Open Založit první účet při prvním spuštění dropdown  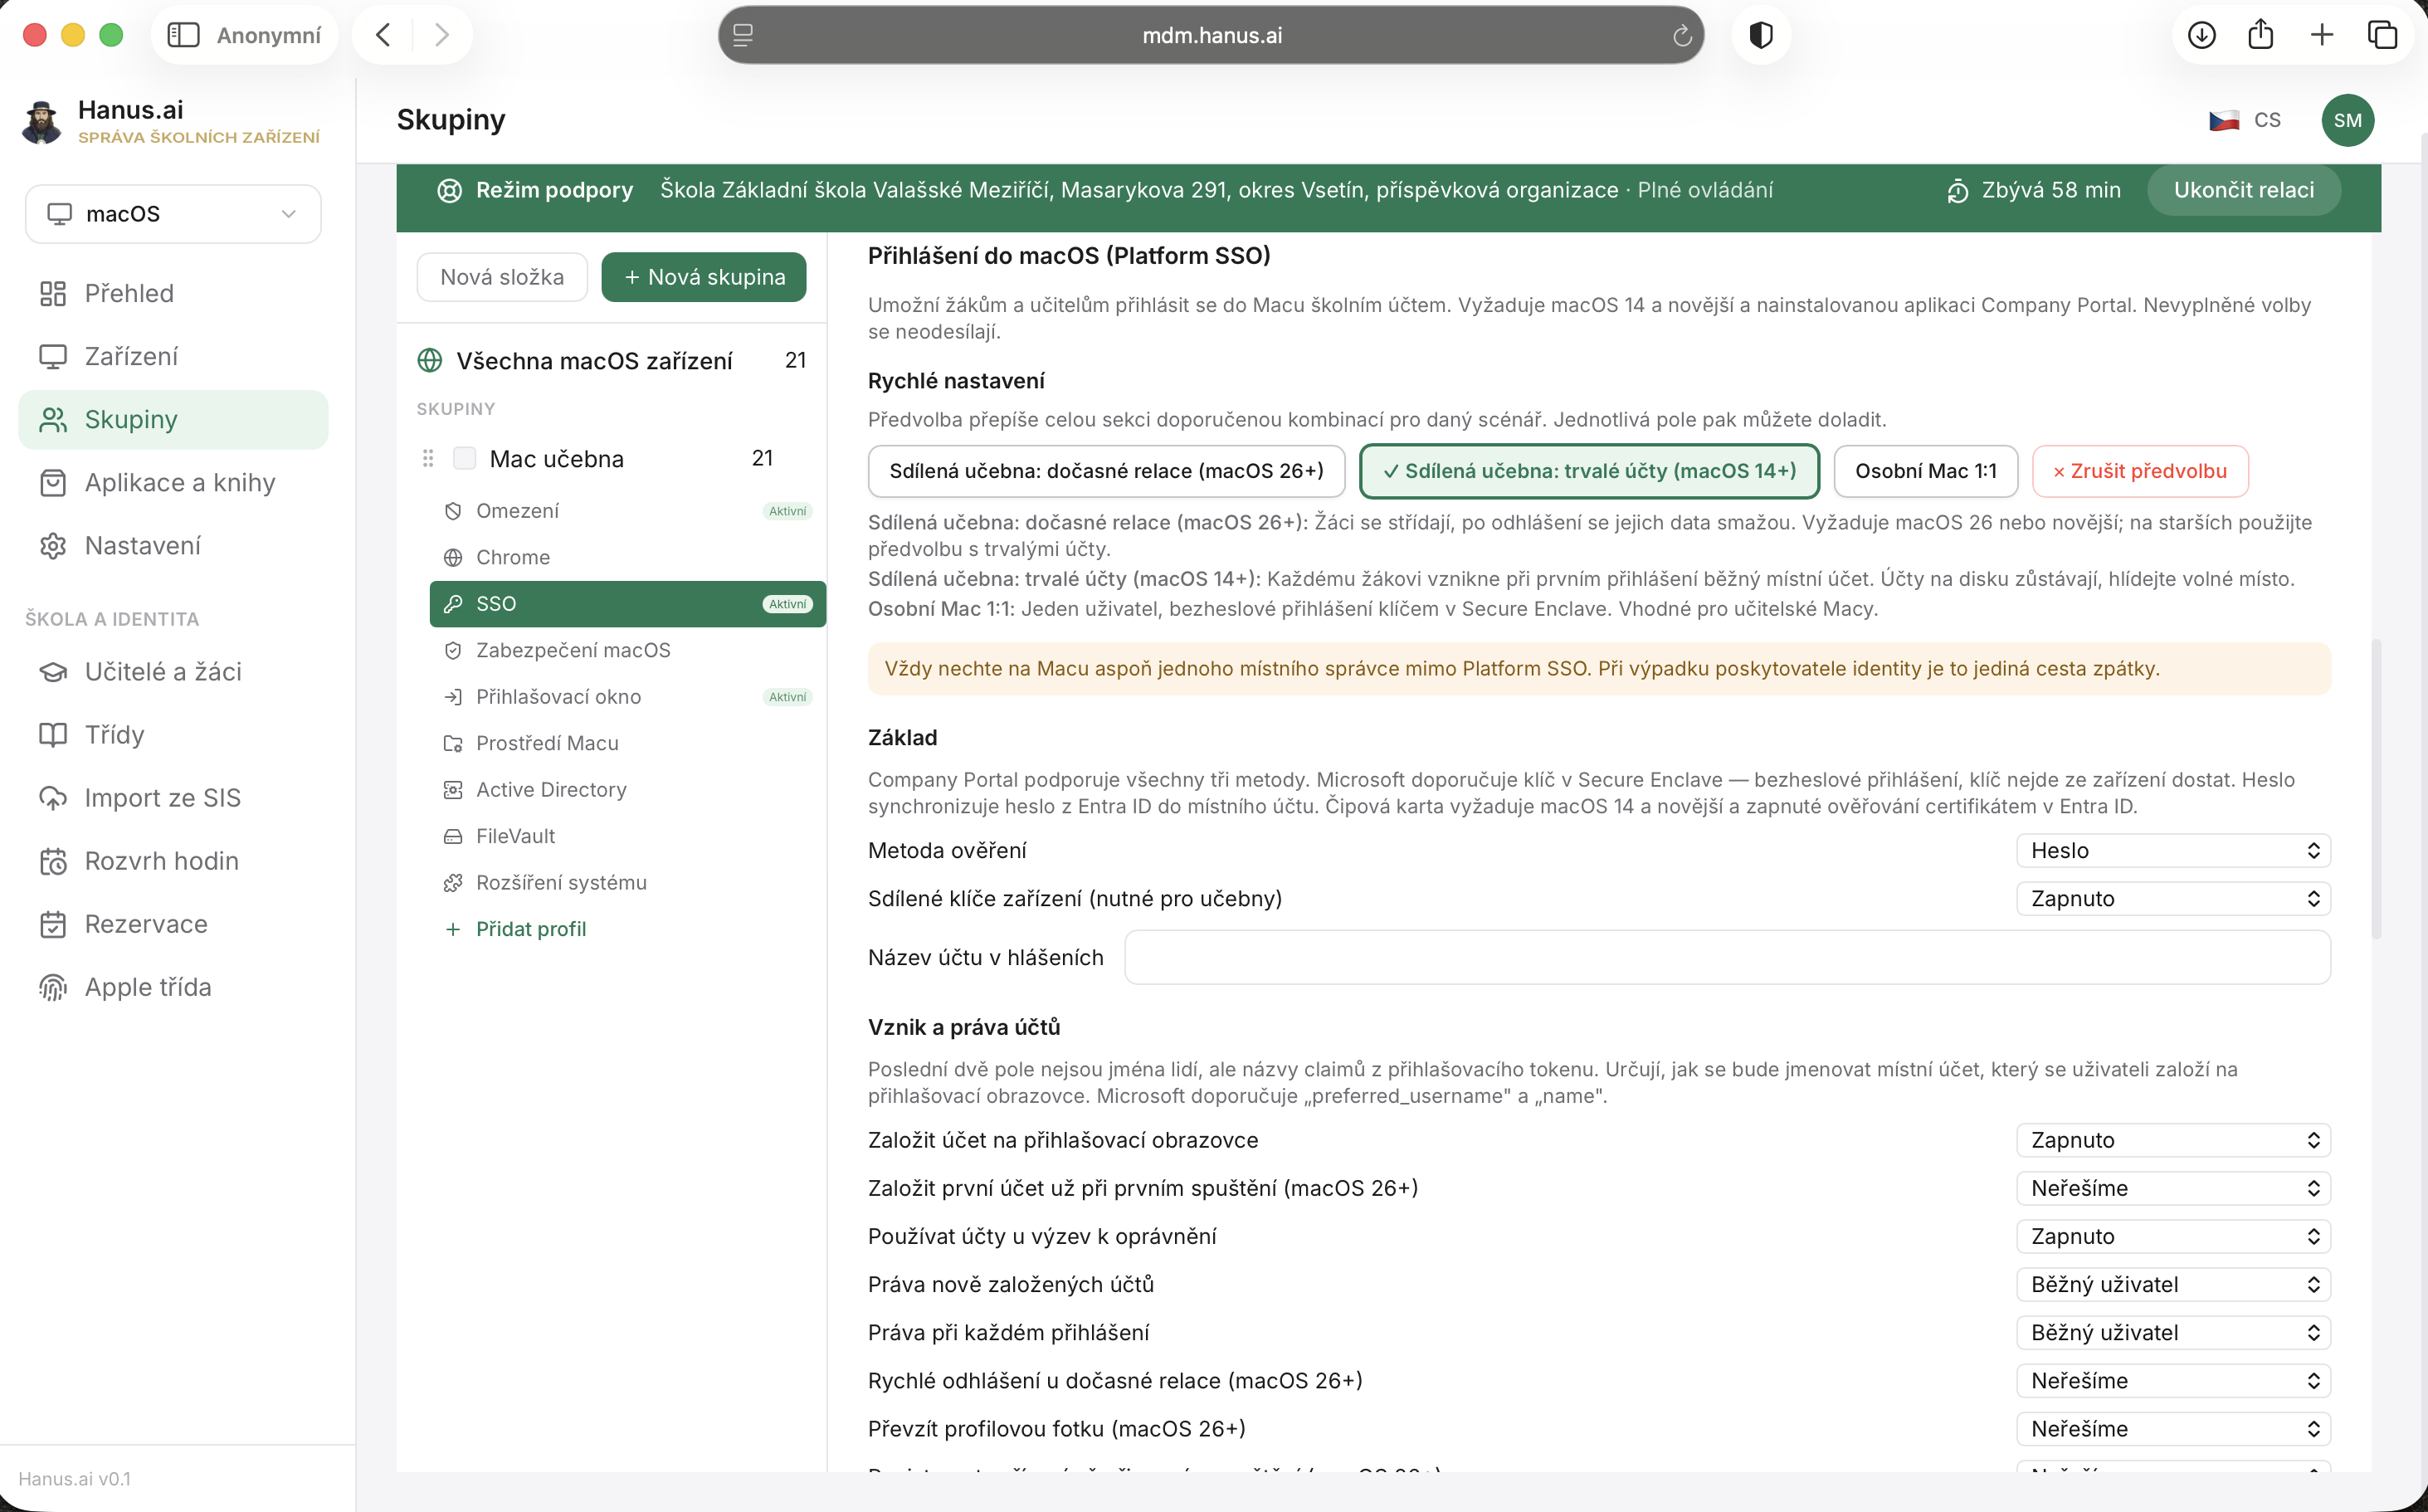point(2173,1188)
